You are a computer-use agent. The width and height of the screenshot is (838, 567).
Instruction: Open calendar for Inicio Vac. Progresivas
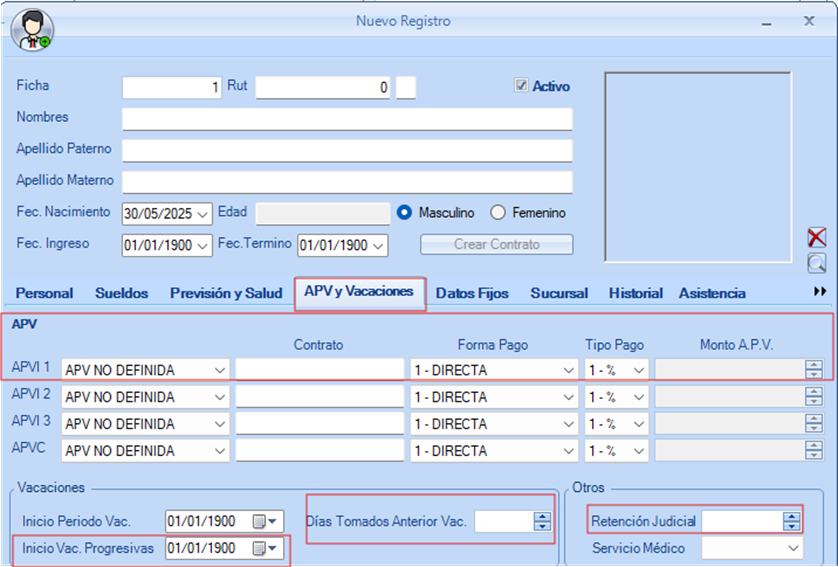click(269, 548)
